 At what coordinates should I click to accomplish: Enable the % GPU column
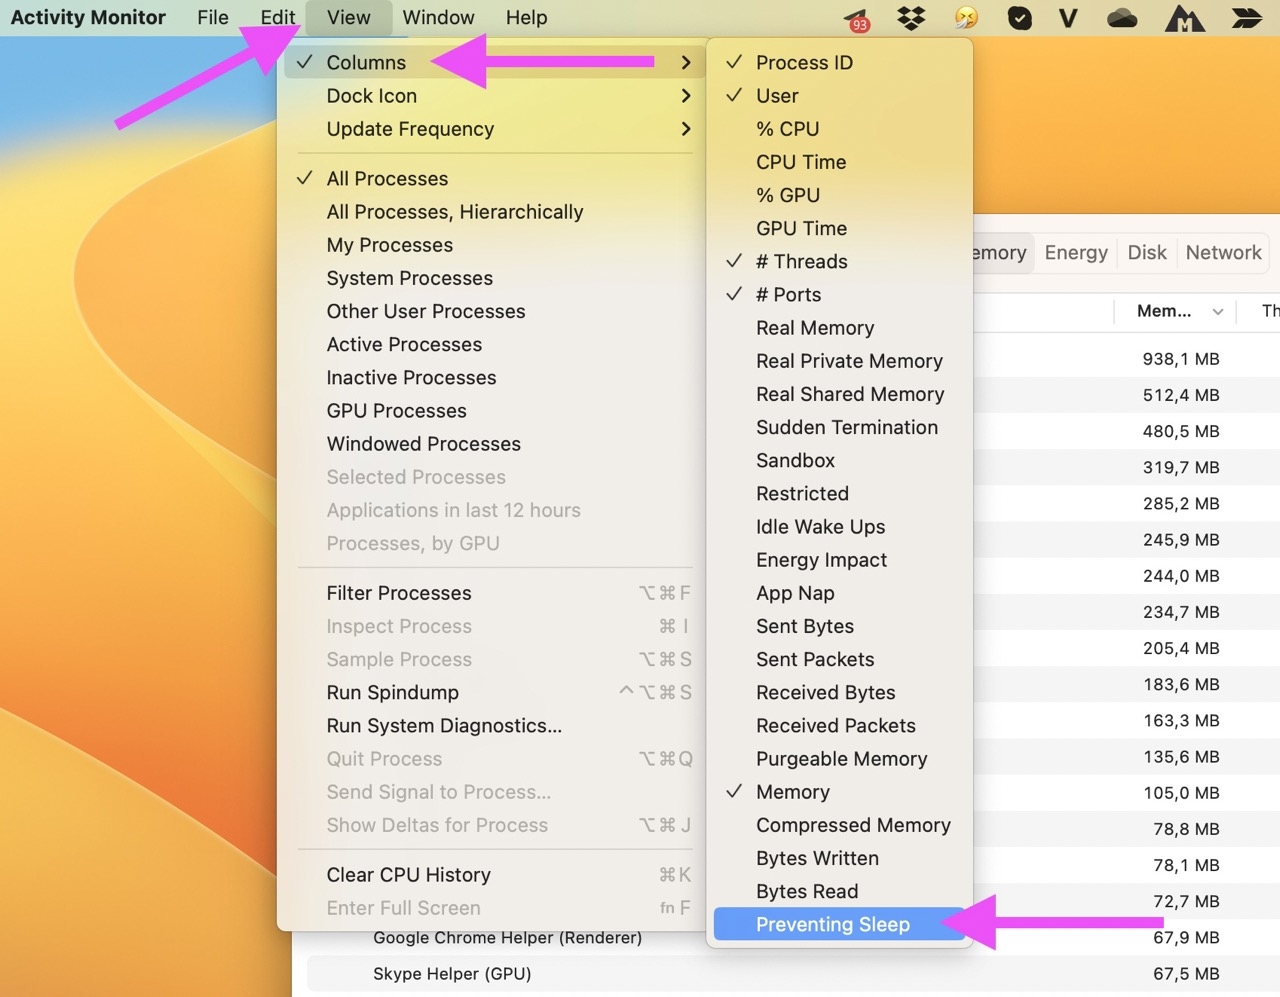coord(840,195)
